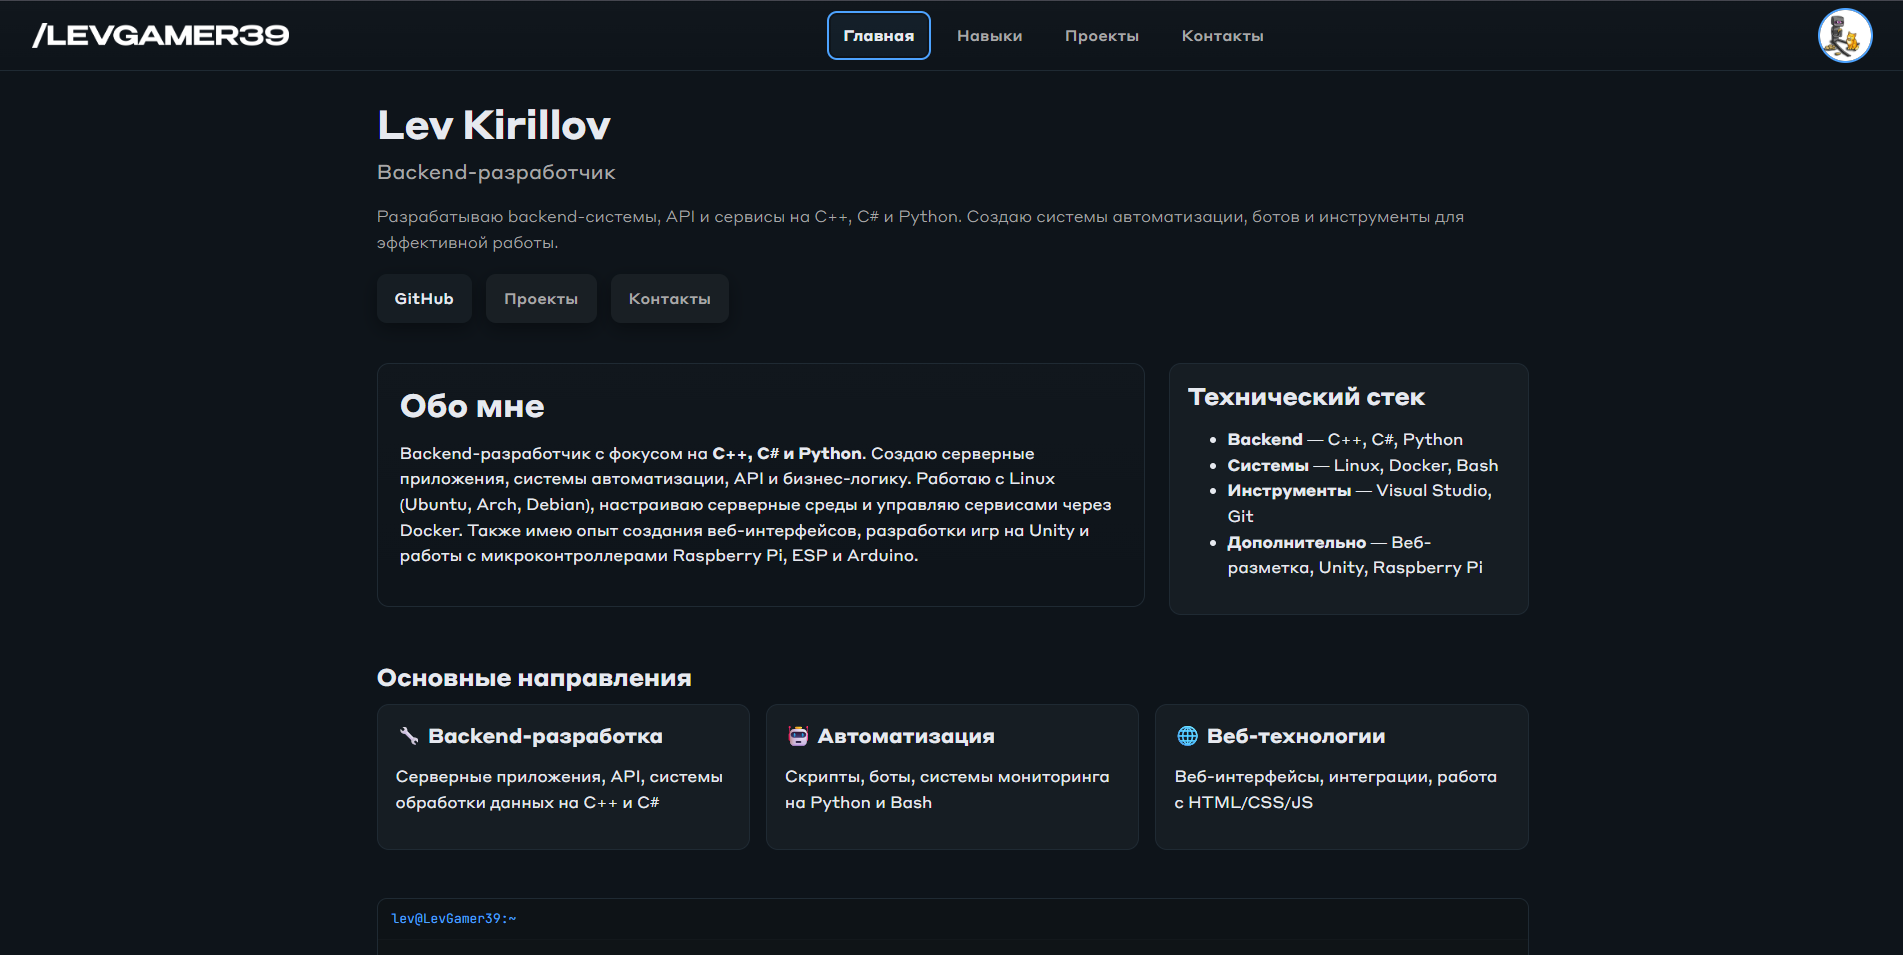Click the user avatar in top-right corner

click(1844, 36)
